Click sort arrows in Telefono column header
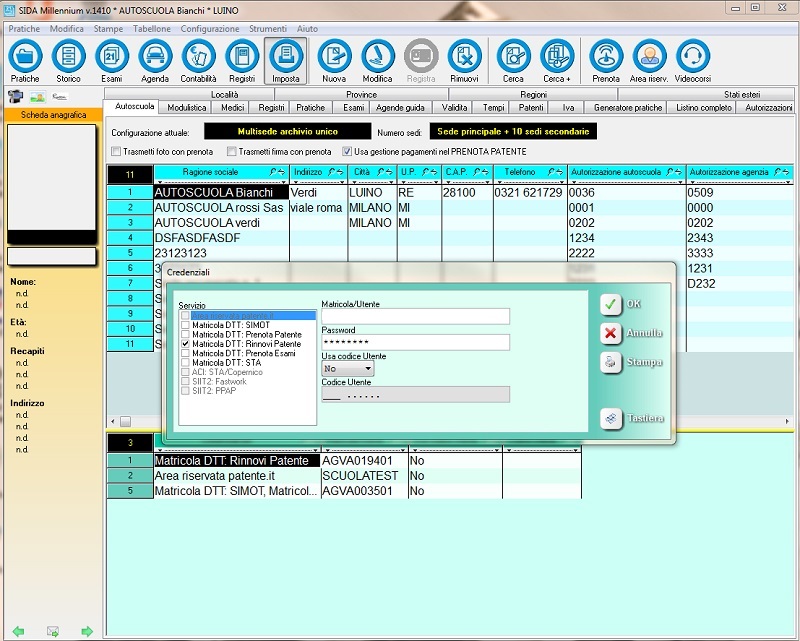The height and width of the screenshot is (641, 800). pyautogui.click(x=555, y=173)
